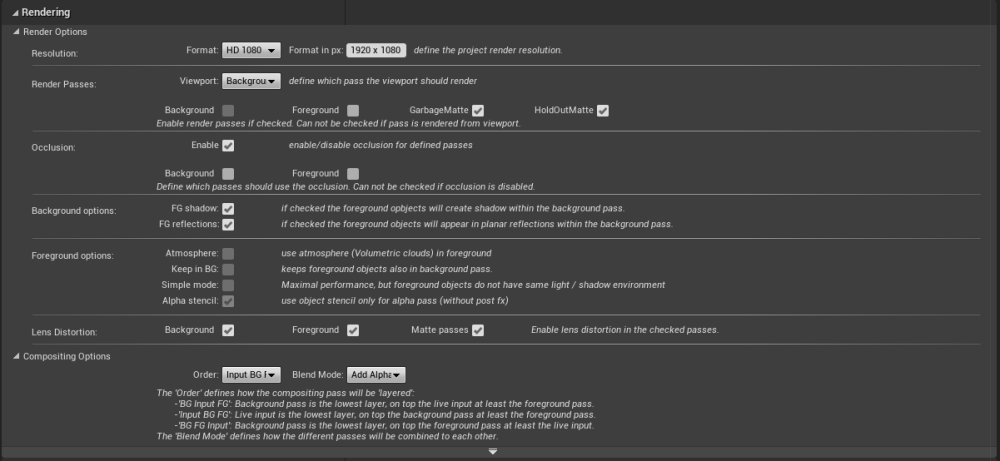Collapse the Compositing Options group

16,356
